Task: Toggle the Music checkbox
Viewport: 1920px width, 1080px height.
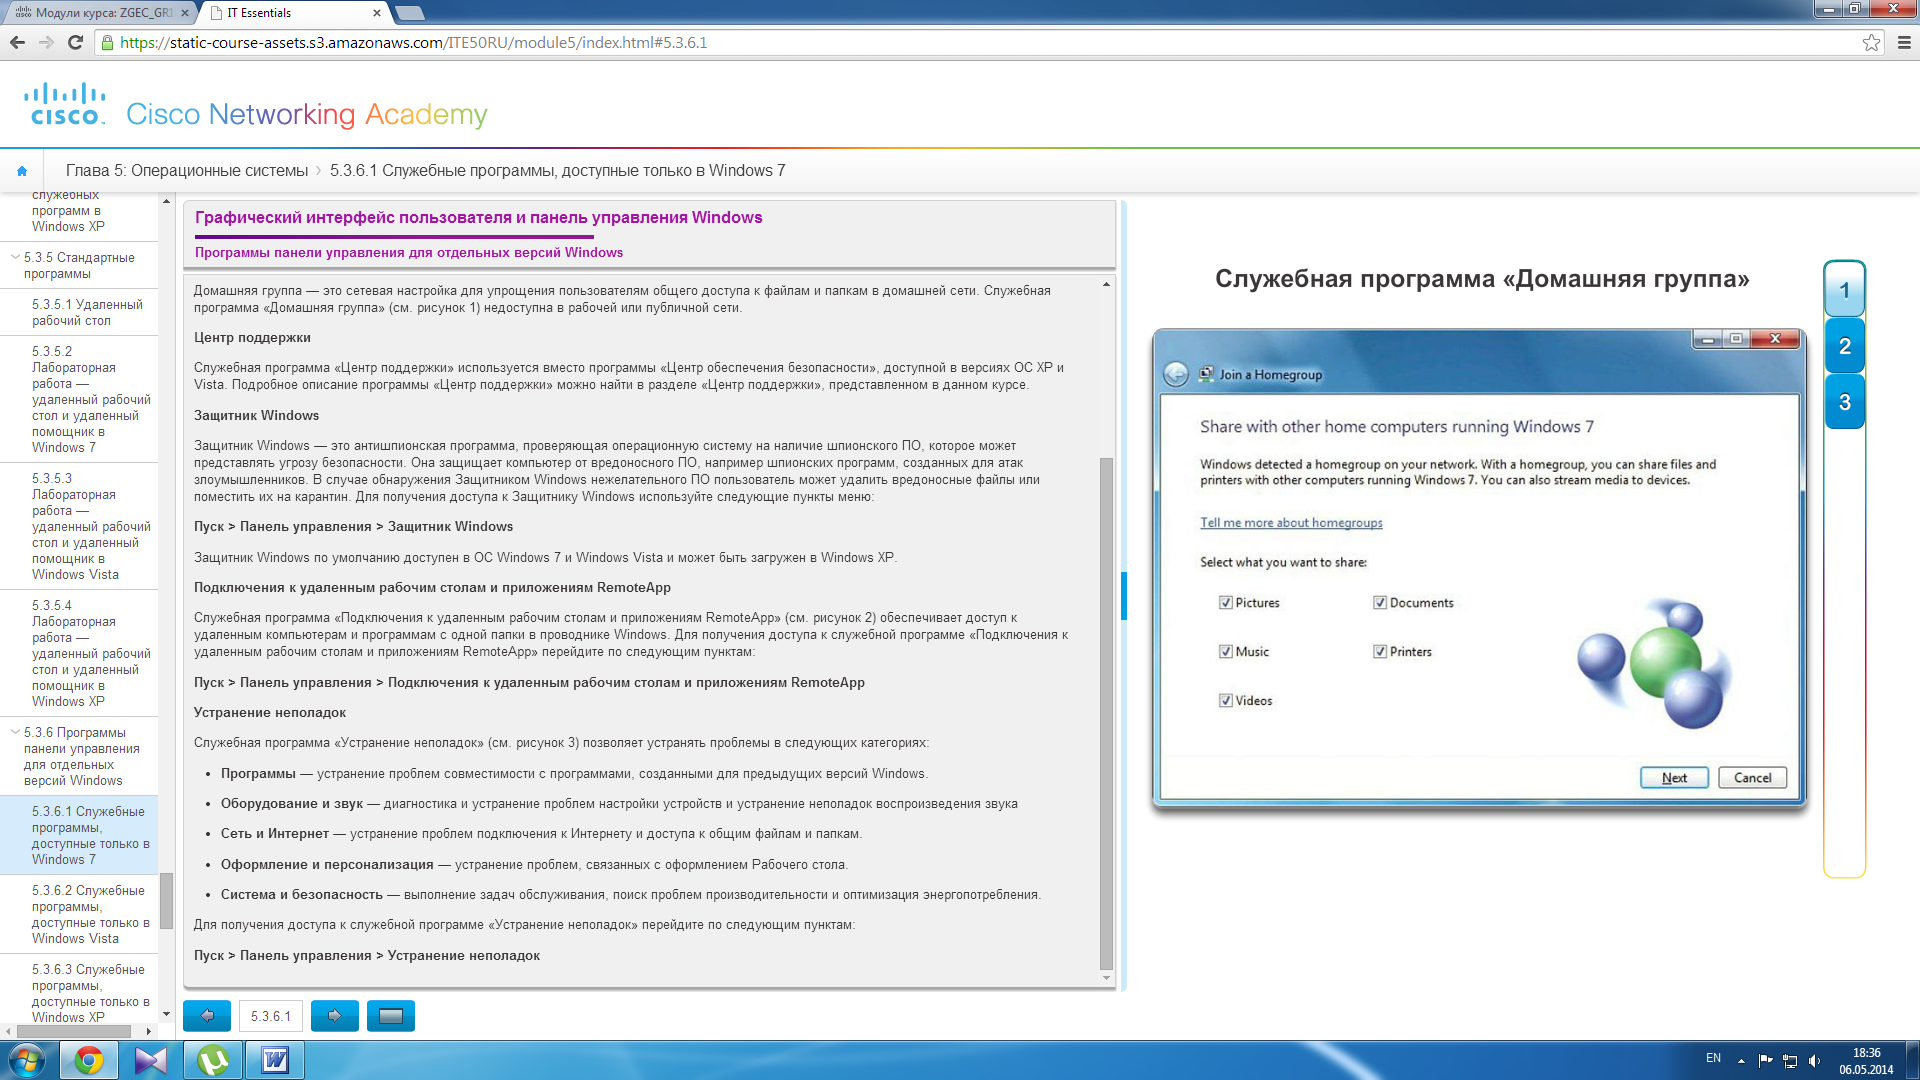Action: pyautogui.click(x=1225, y=652)
